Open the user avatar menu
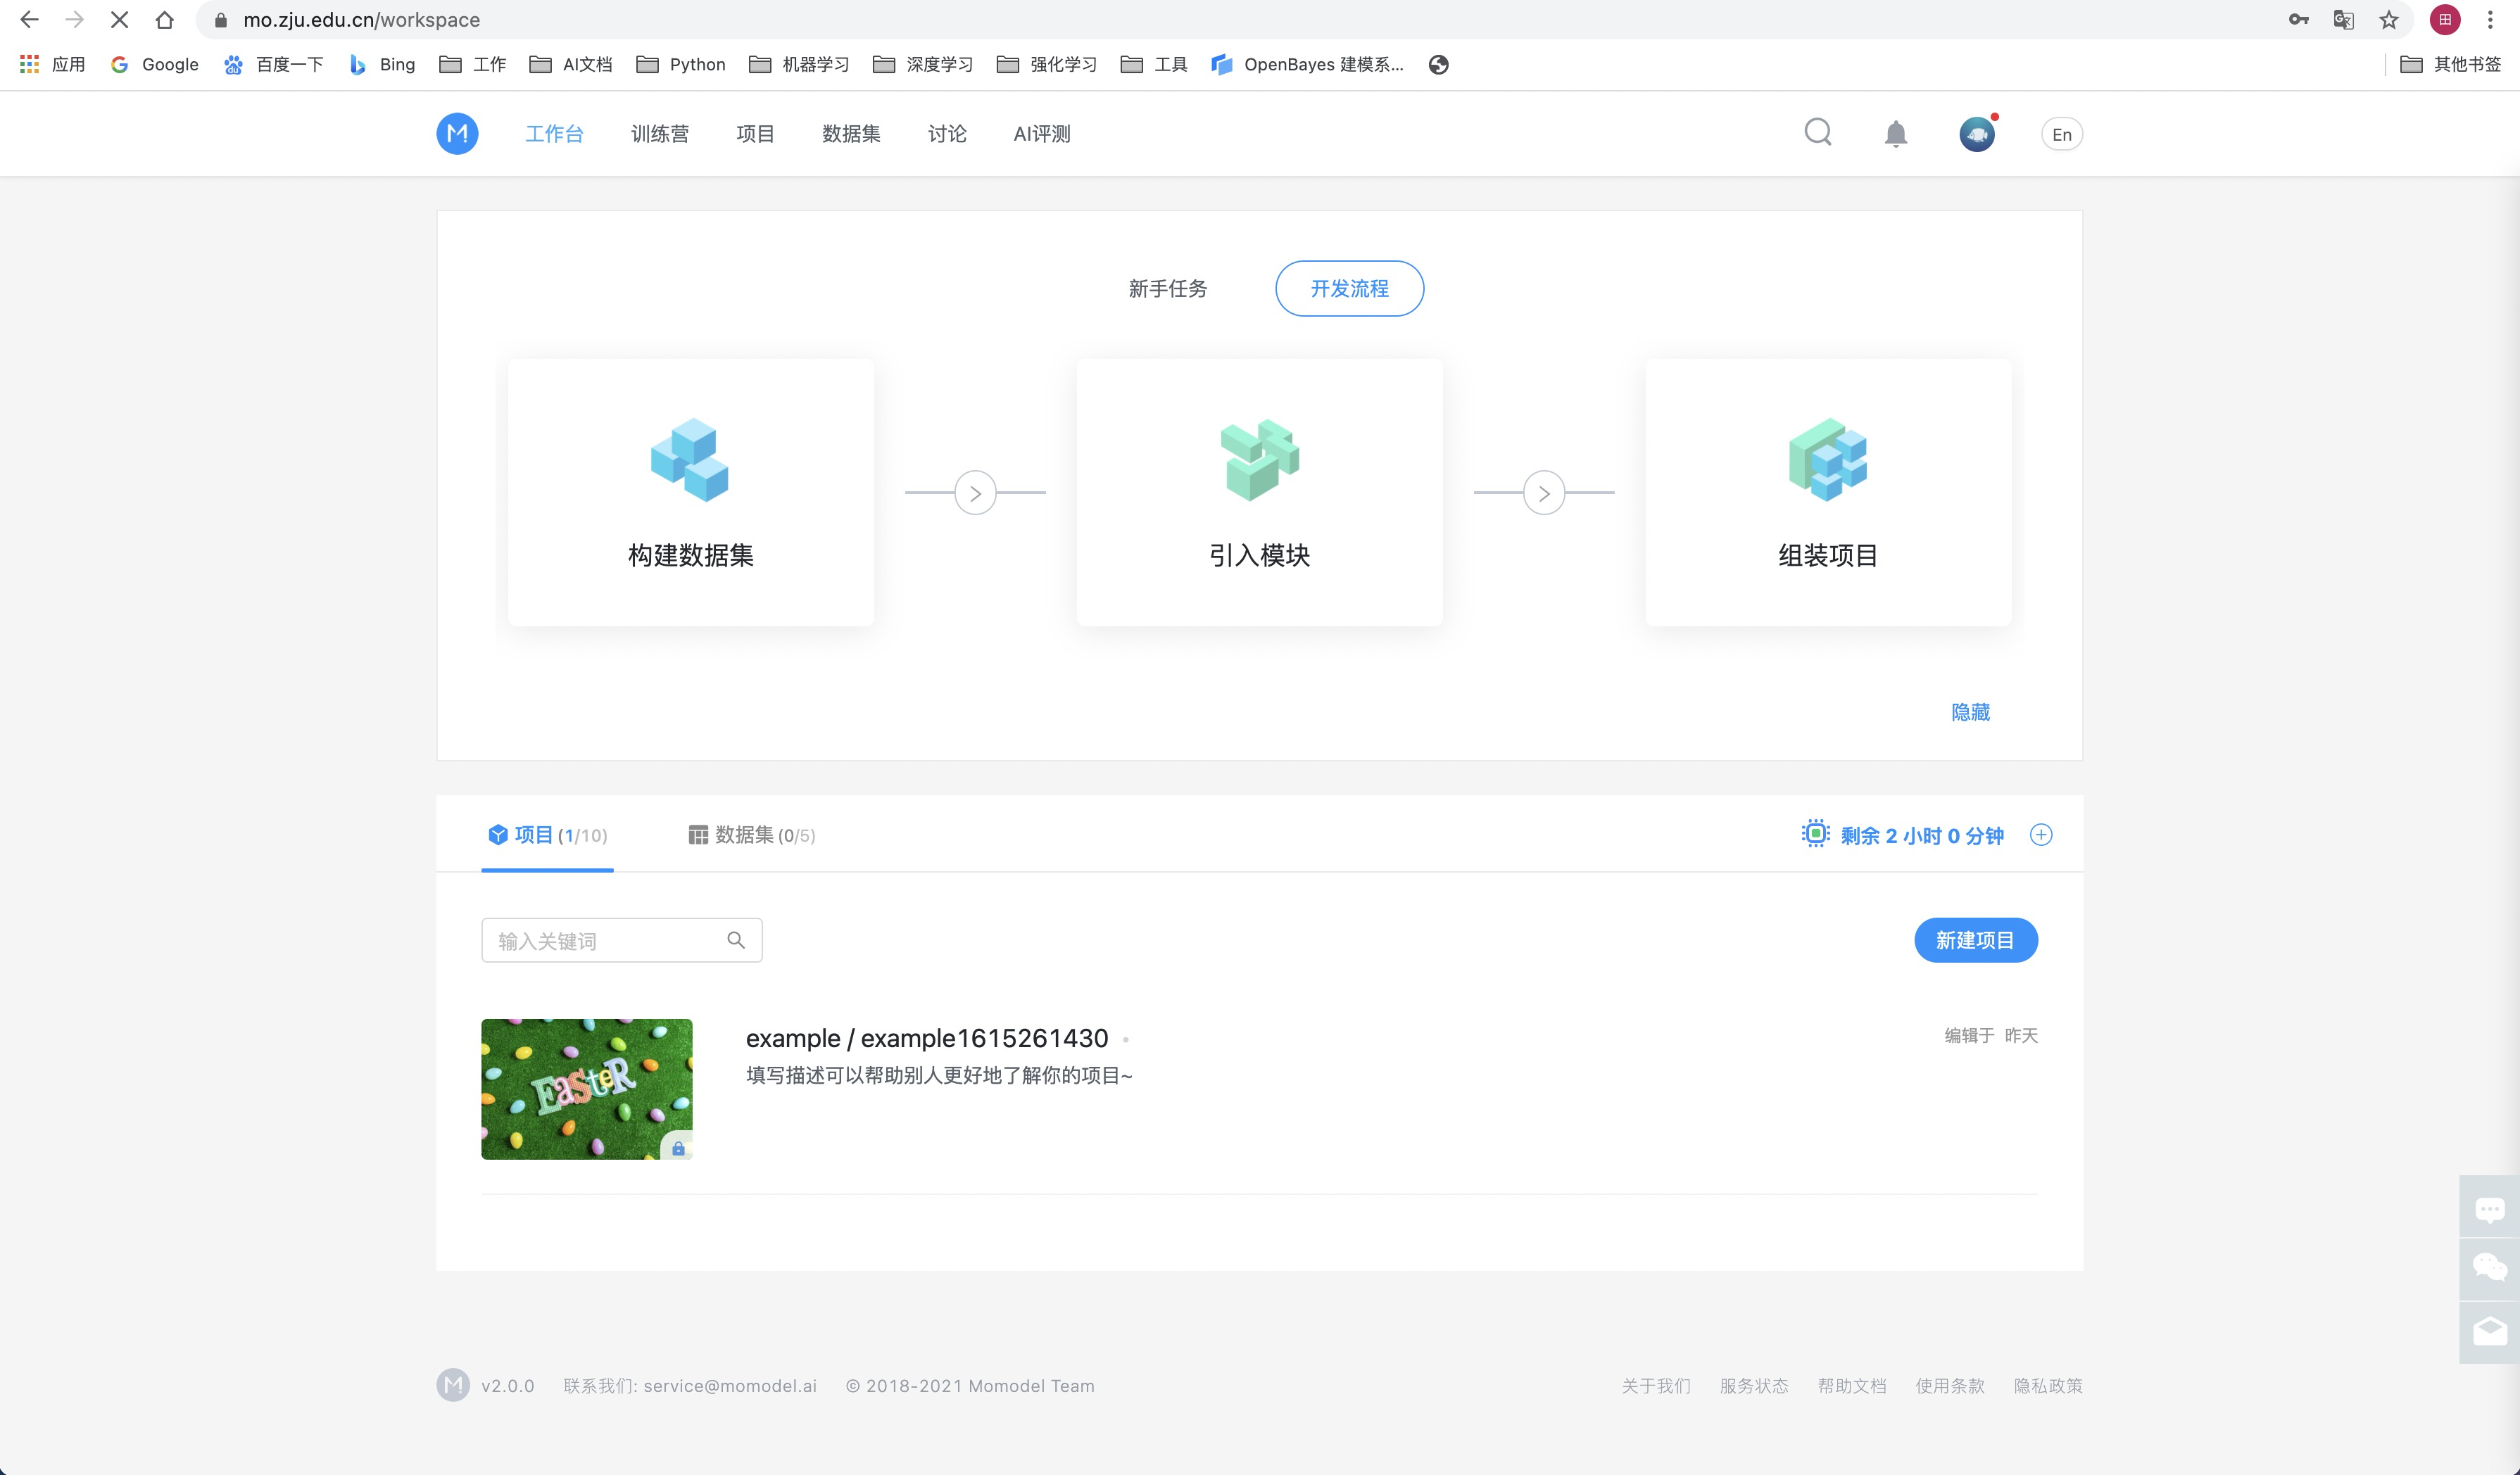The width and height of the screenshot is (2520, 1475). coord(1977,134)
